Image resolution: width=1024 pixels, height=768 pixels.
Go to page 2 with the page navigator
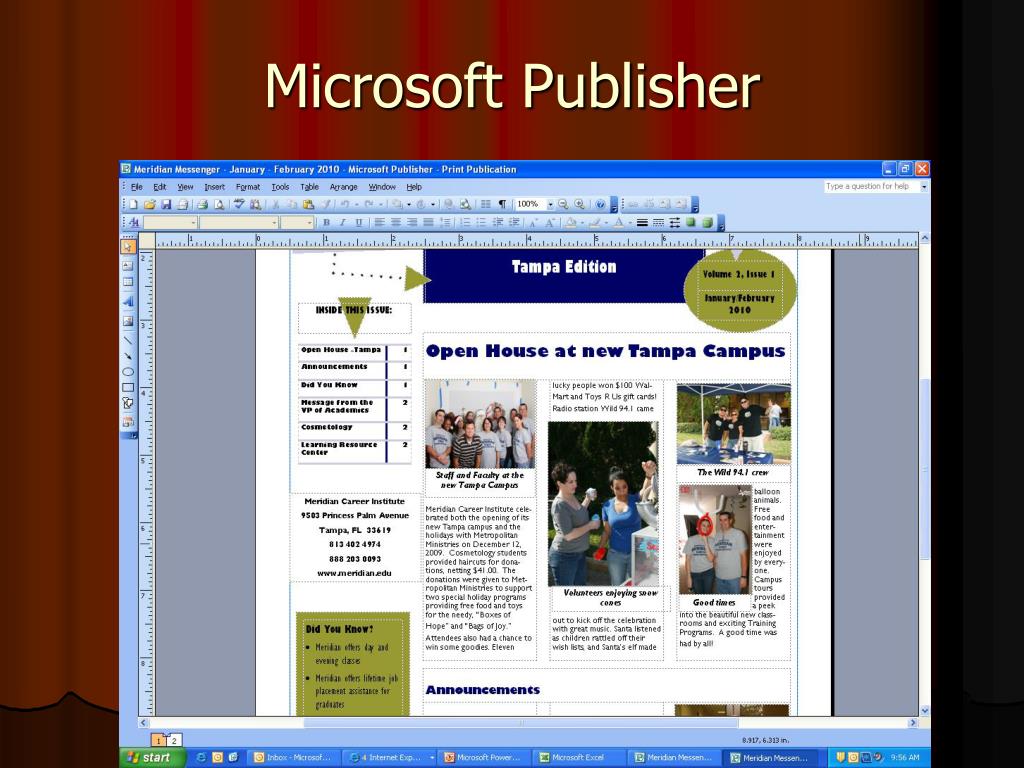tap(174, 741)
